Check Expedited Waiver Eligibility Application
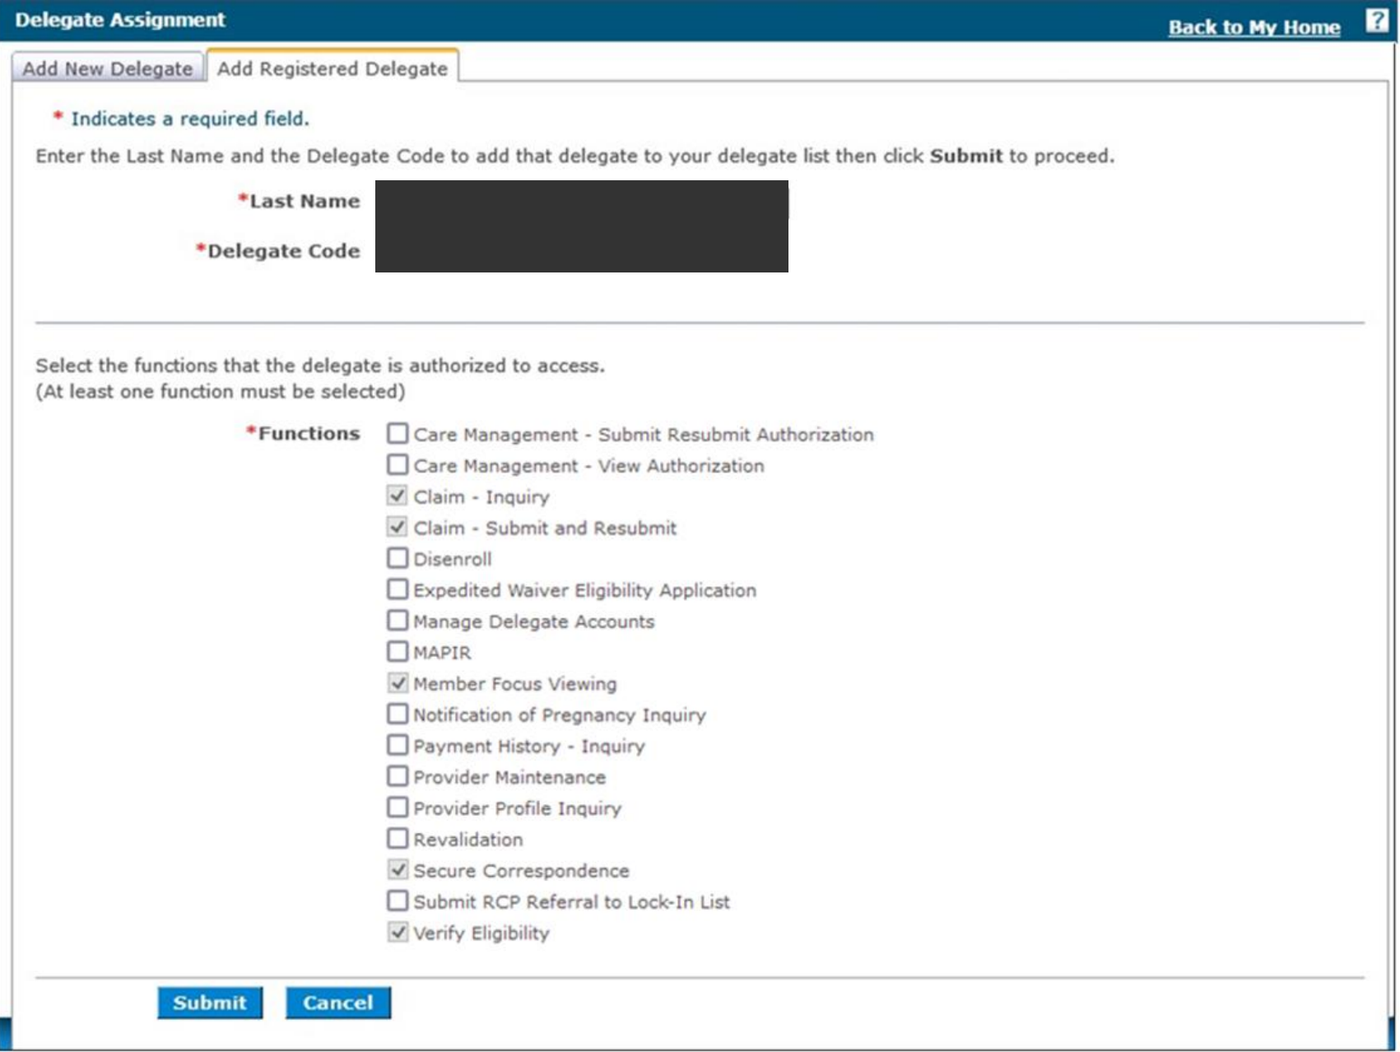1400x1052 pixels. point(398,589)
